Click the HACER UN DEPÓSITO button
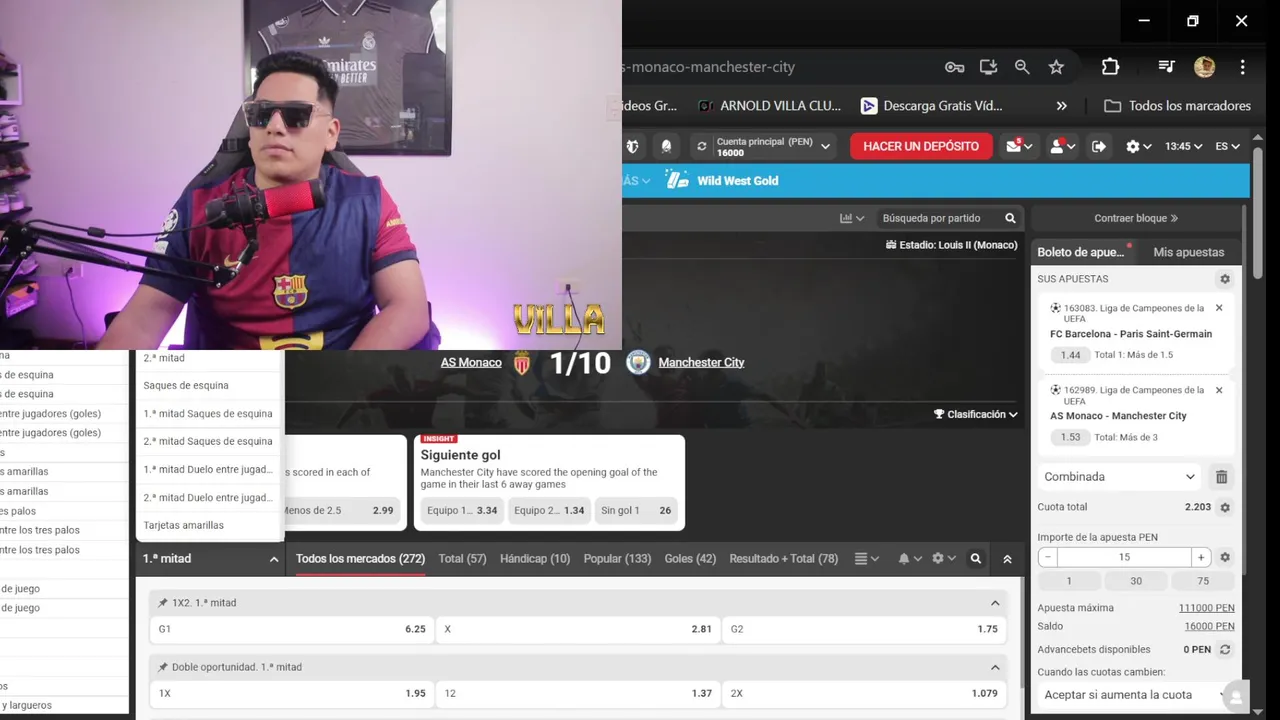Viewport: 1280px width, 720px height. click(x=921, y=146)
